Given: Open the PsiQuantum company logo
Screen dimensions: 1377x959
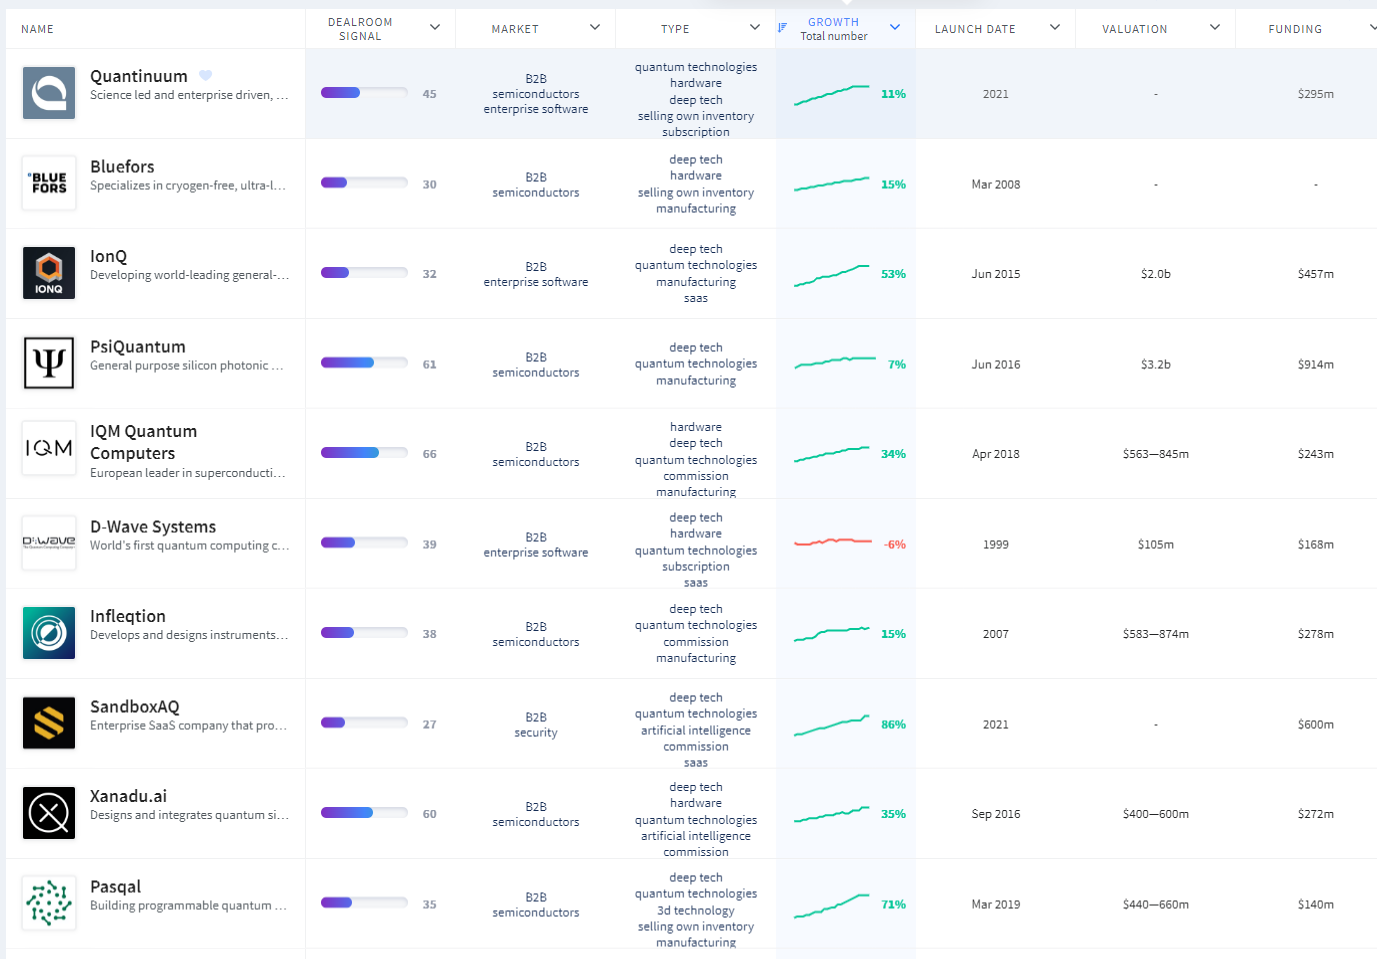Looking at the screenshot, I should tap(49, 363).
